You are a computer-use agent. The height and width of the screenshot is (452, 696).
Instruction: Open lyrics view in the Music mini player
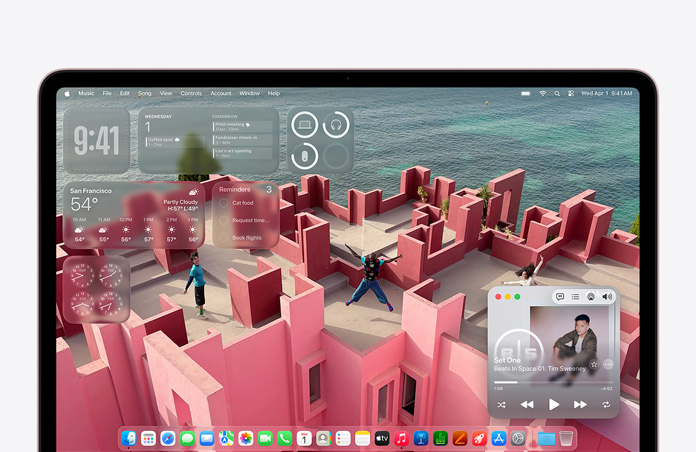[559, 297]
